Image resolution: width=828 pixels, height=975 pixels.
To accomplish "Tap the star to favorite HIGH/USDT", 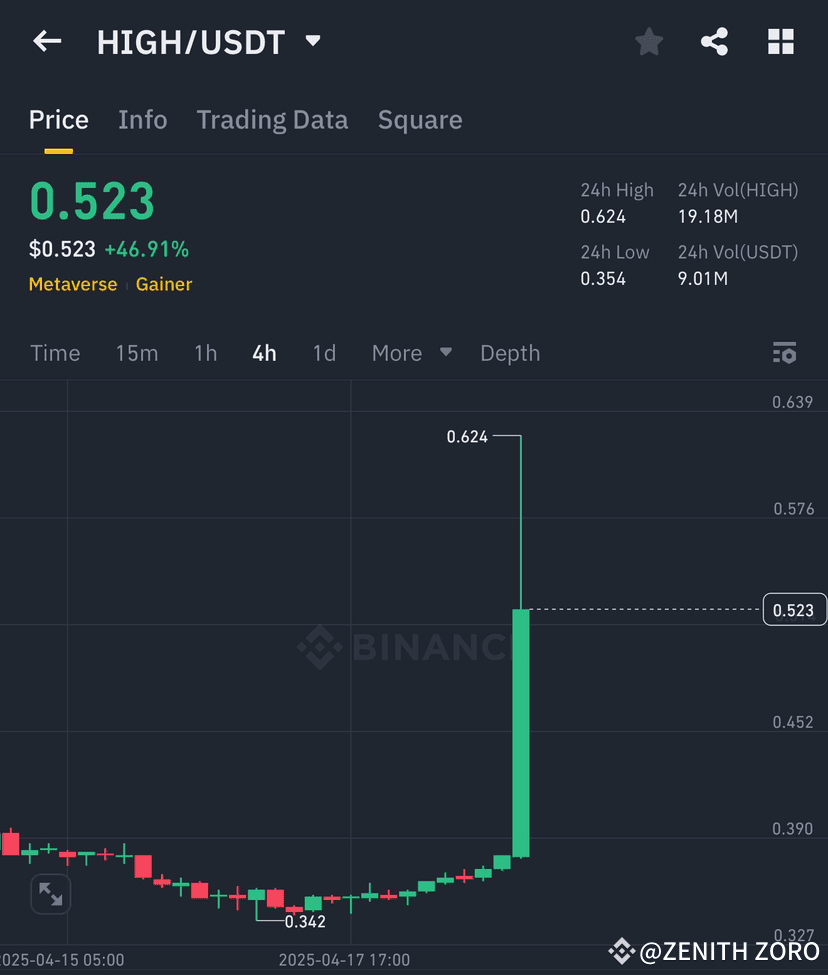I will click(x=648, y=41).
